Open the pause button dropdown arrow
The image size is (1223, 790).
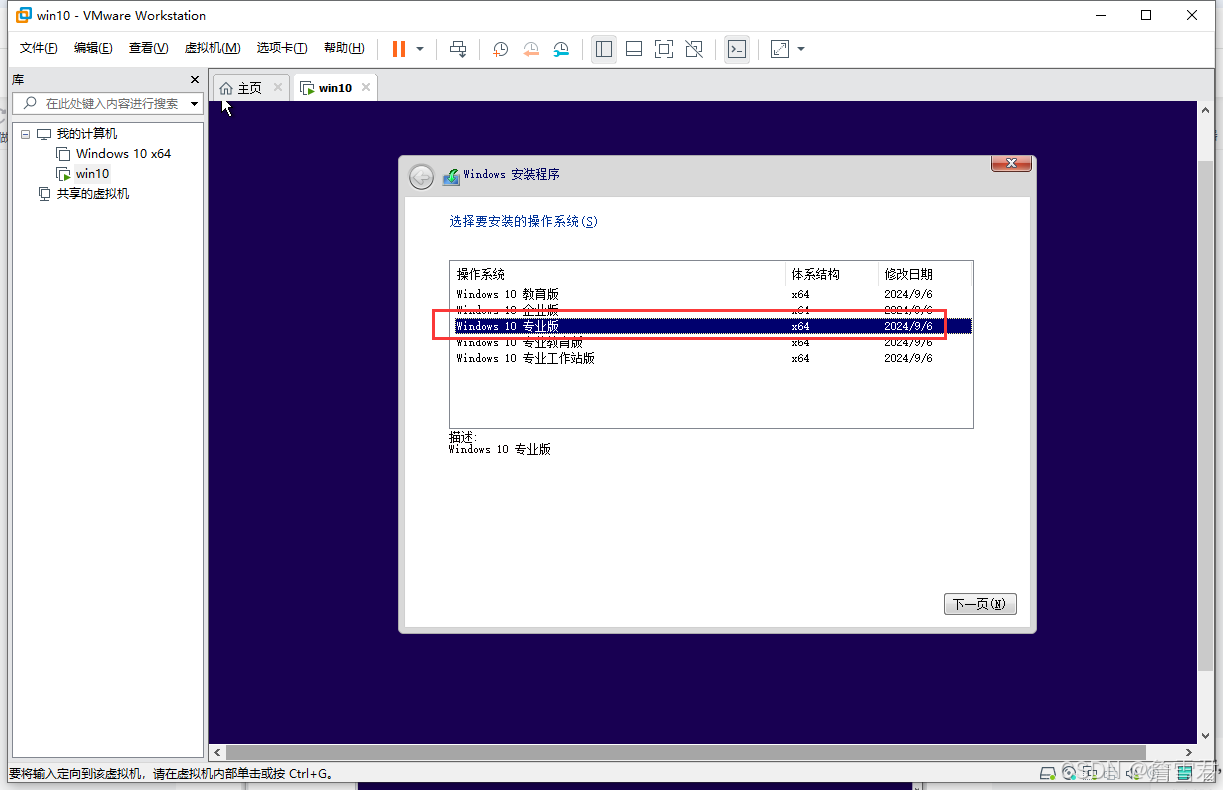(419, 48)
